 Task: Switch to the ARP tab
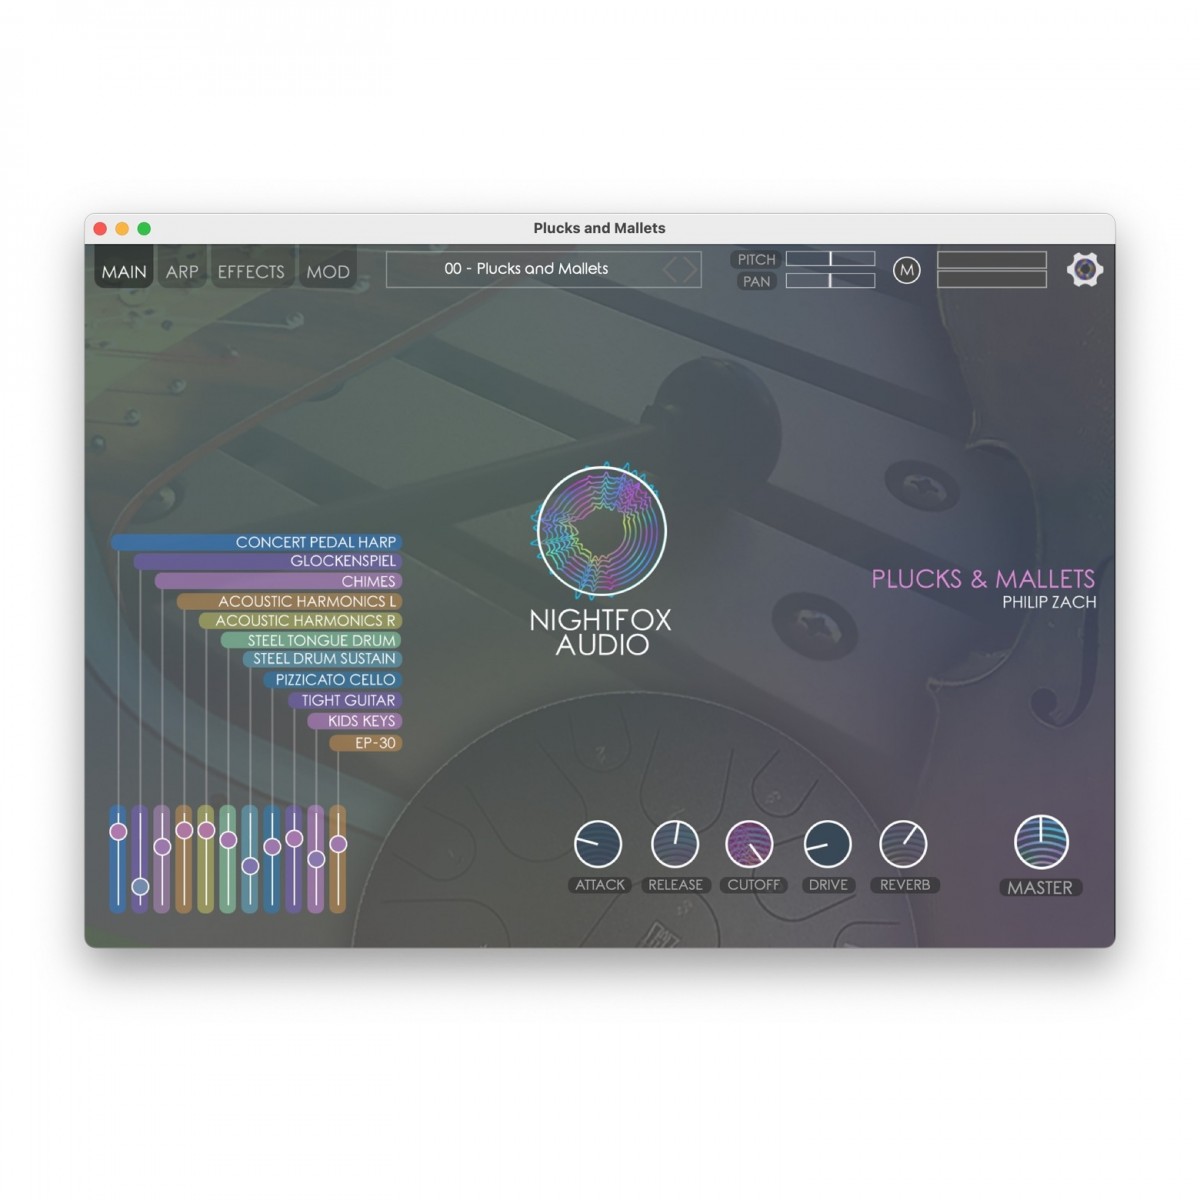[180, 270]
